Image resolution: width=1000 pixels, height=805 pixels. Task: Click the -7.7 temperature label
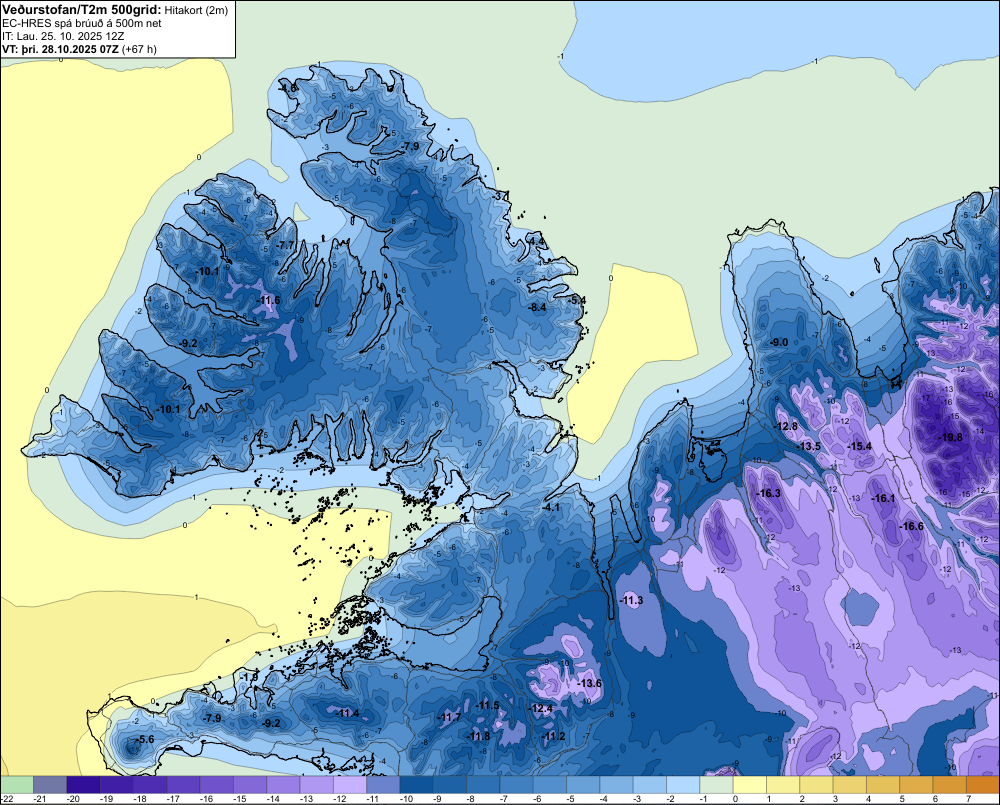[x=286, y=245]
